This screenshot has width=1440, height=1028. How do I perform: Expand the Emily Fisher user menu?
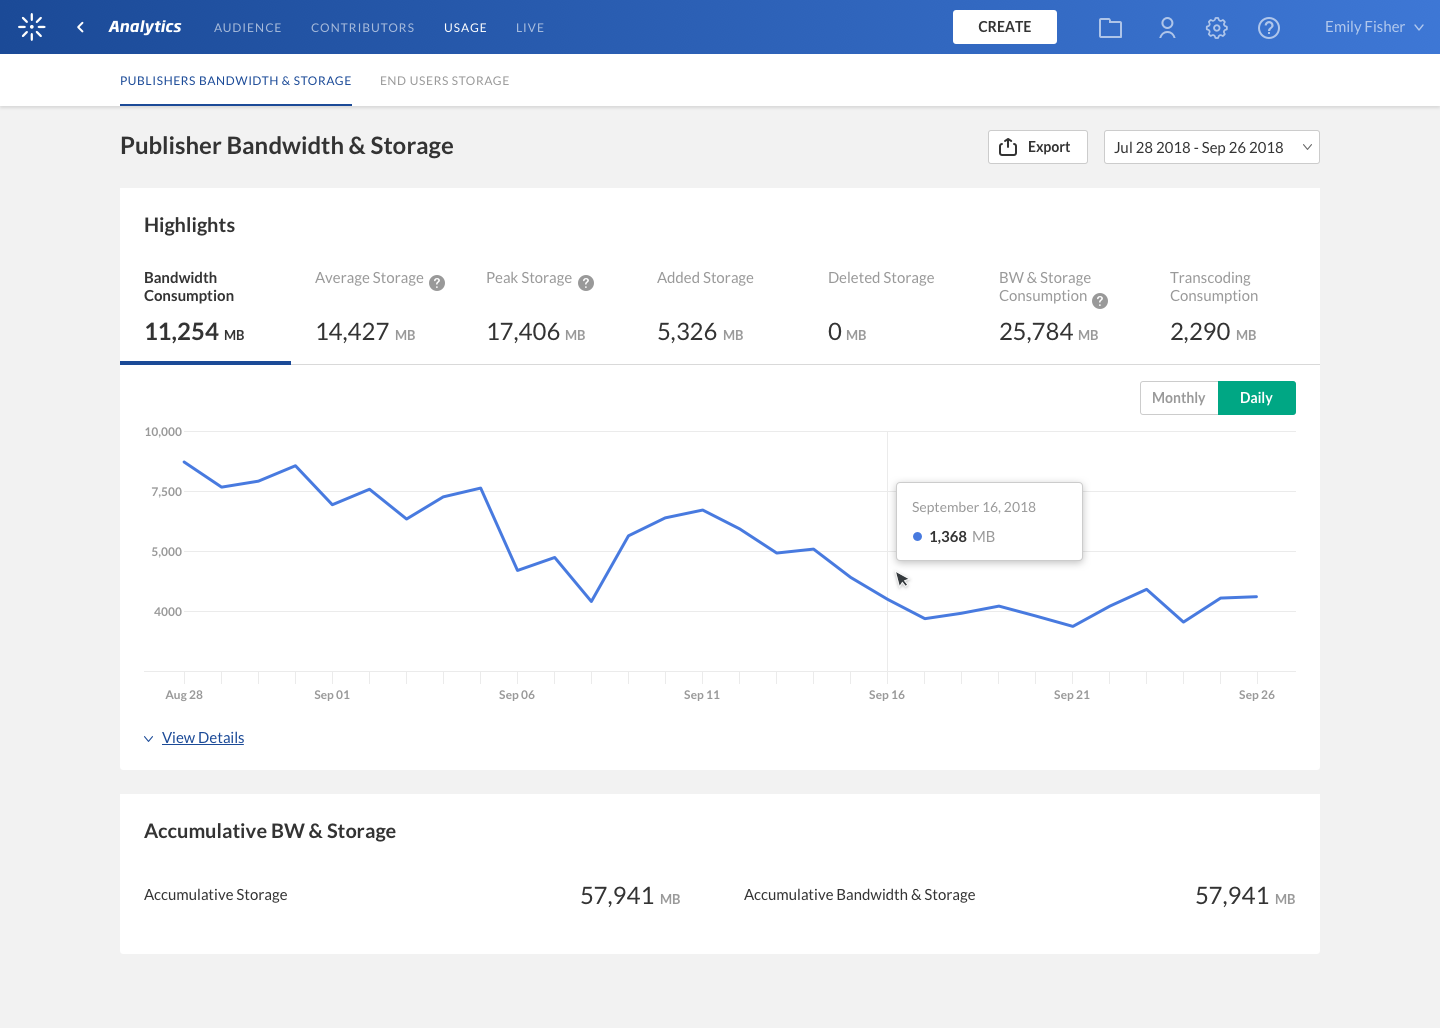pyautogui.click(x=1373, y=27)
